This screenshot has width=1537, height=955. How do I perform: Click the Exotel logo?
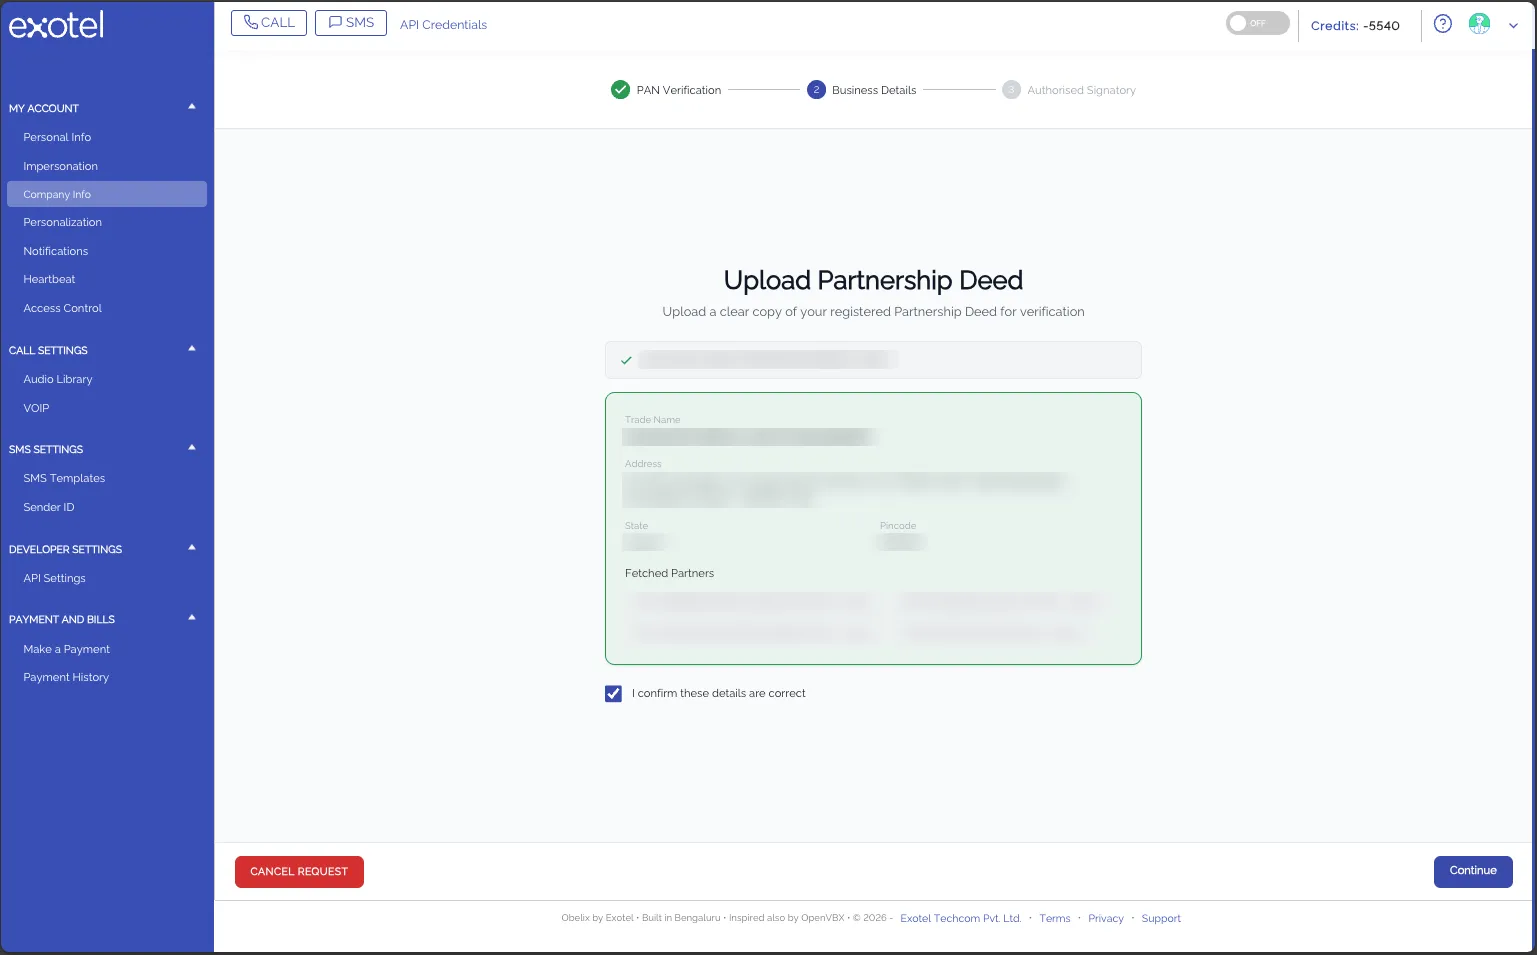[56, 25]
